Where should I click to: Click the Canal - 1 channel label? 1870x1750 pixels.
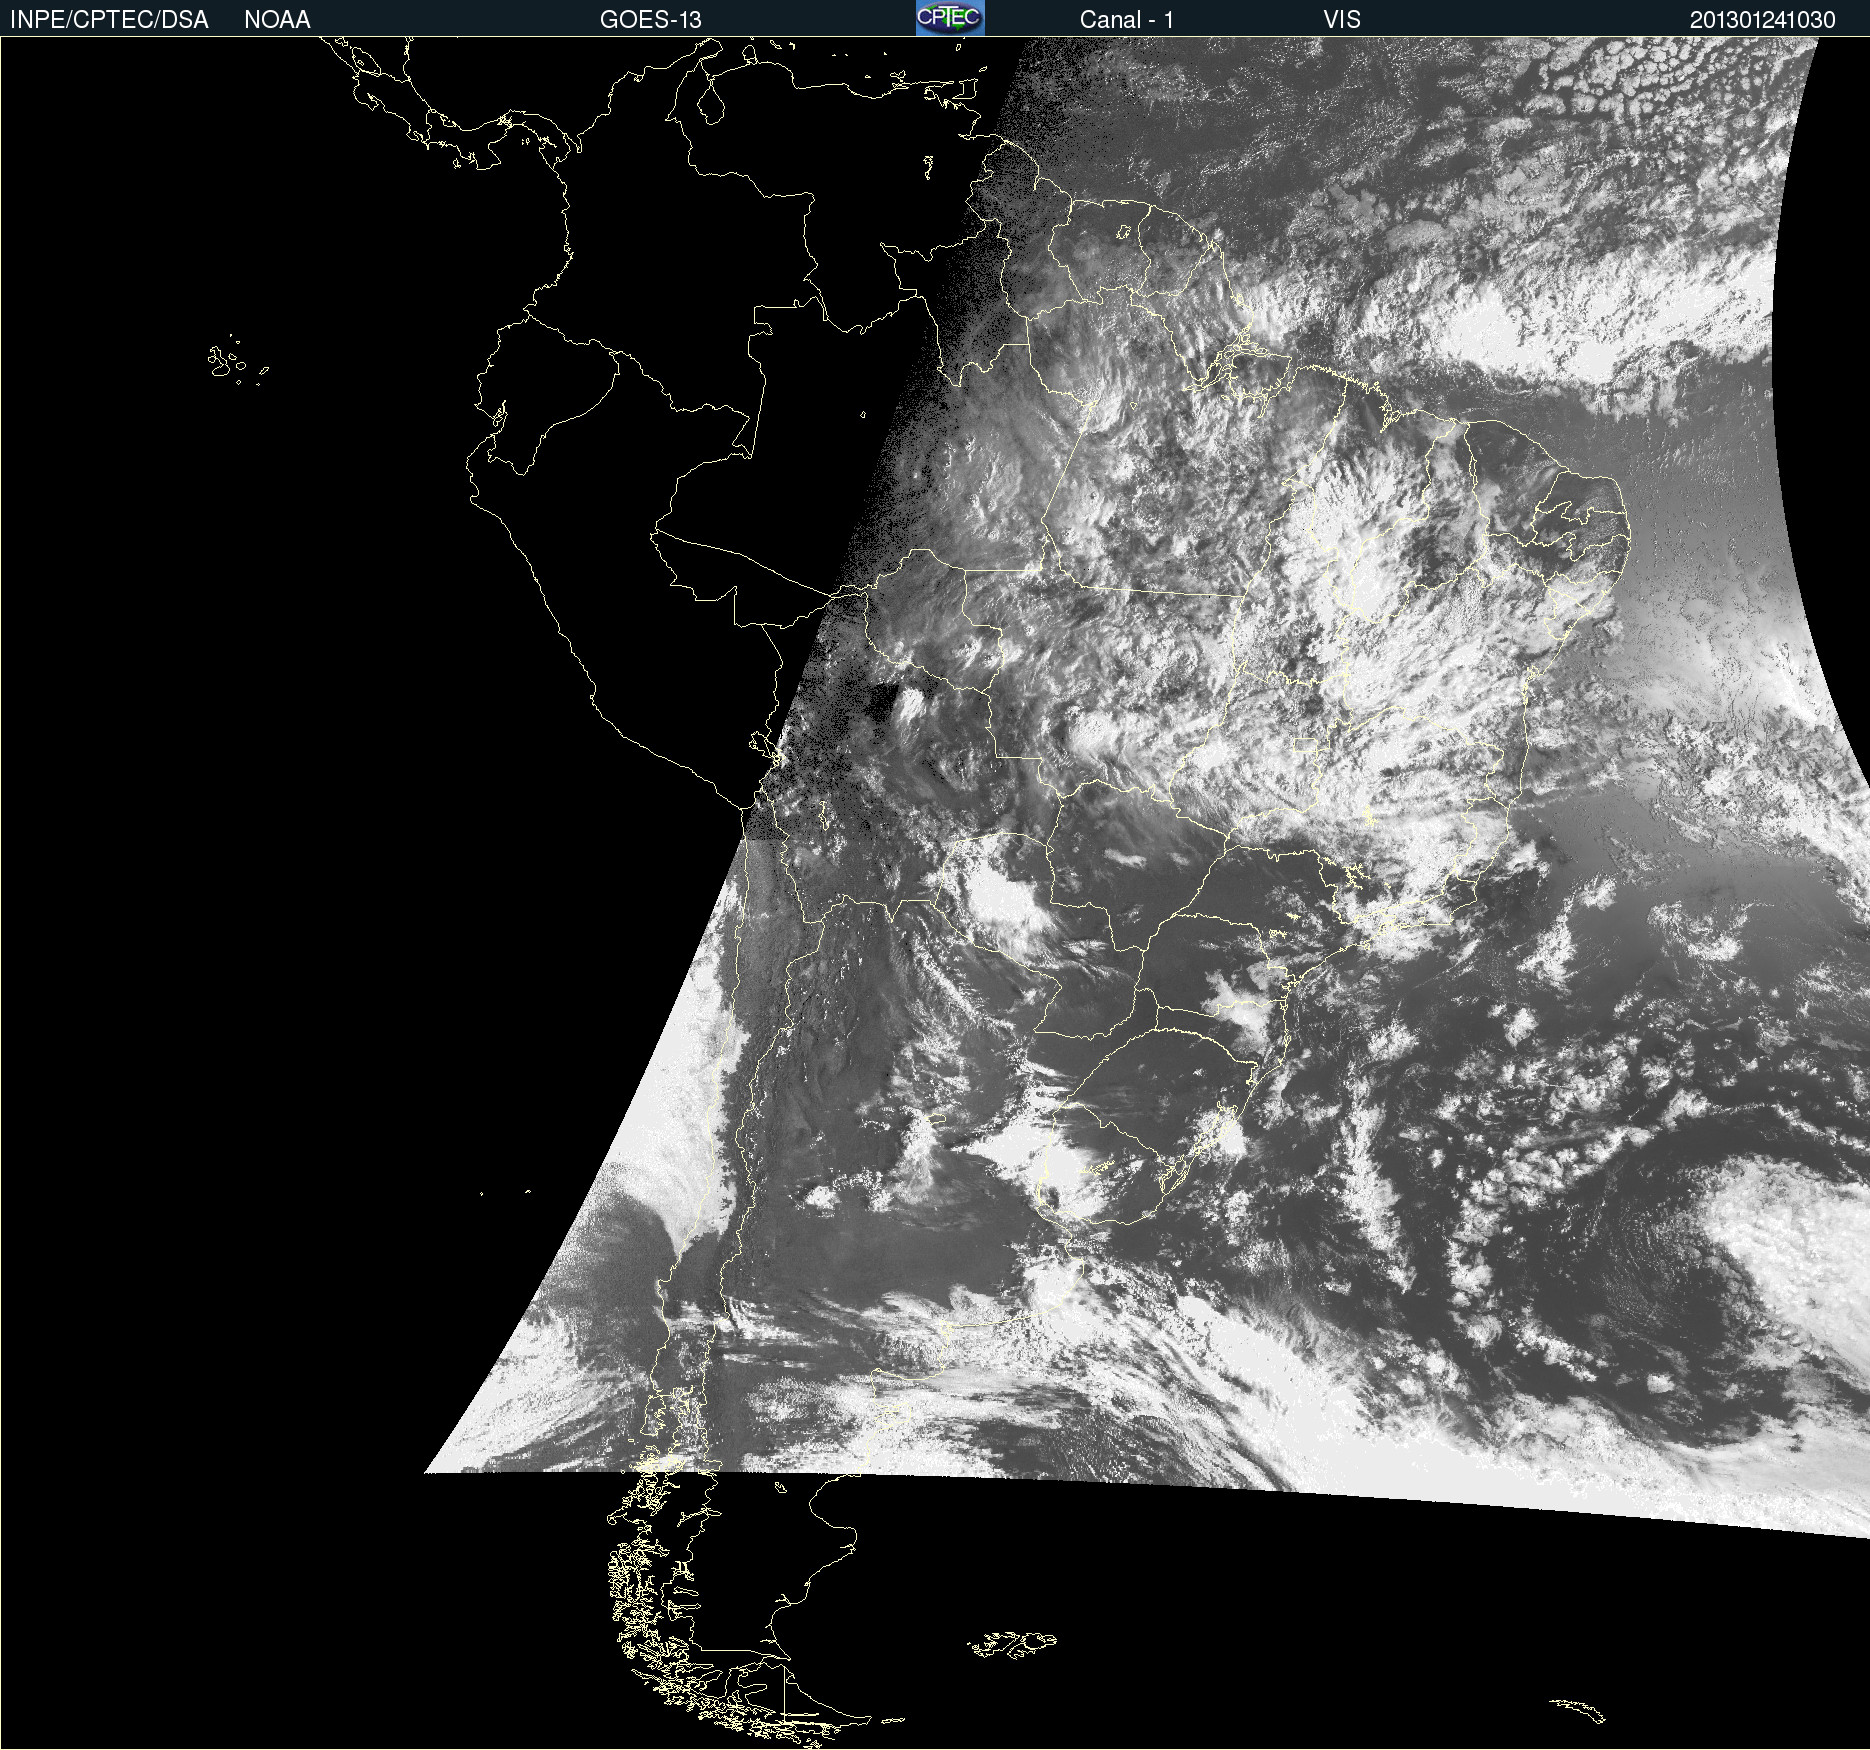1126,20
